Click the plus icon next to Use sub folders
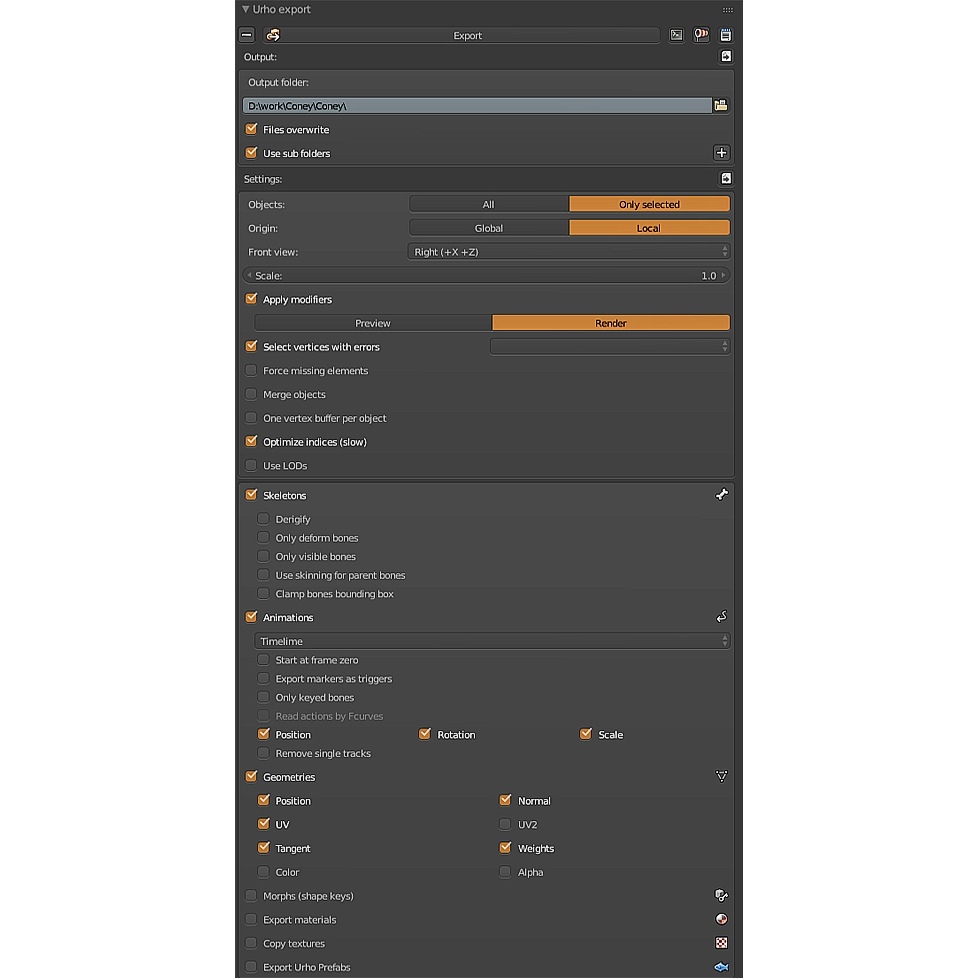Screen dimensions: 978x978 [x=722, y=153]
